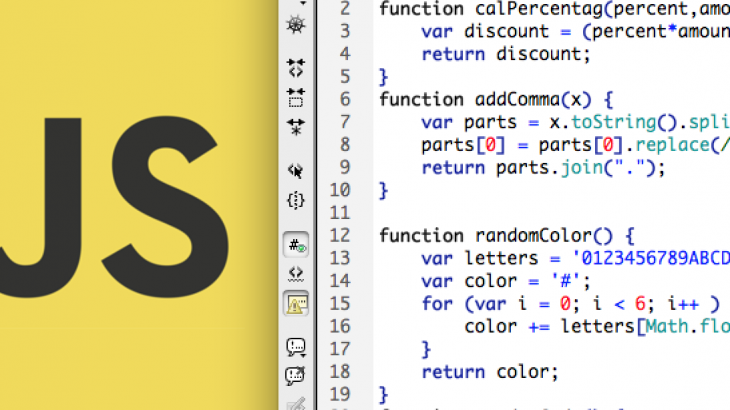Click line number 14 in gutter
The width and height of the screenshot is (730, 410).
click(x=340, y=281)
